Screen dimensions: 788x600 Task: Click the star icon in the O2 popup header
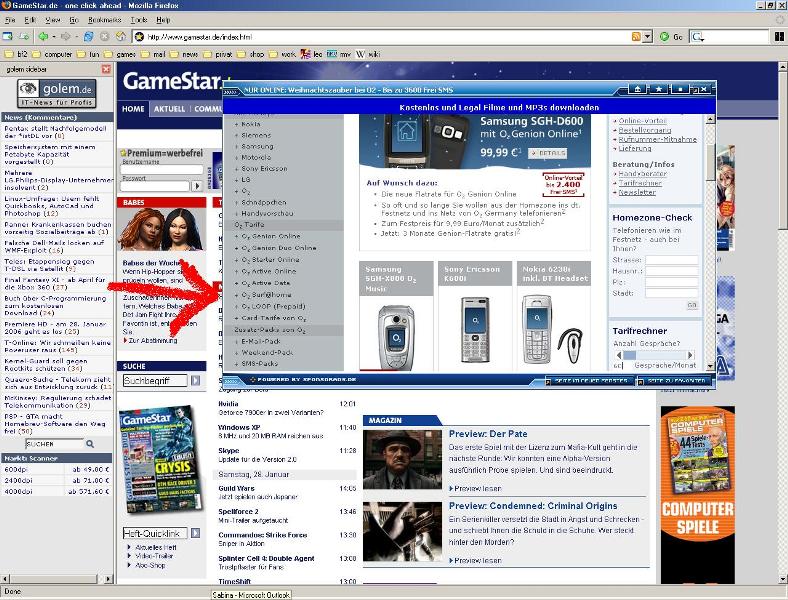click(x=658, y=89)
